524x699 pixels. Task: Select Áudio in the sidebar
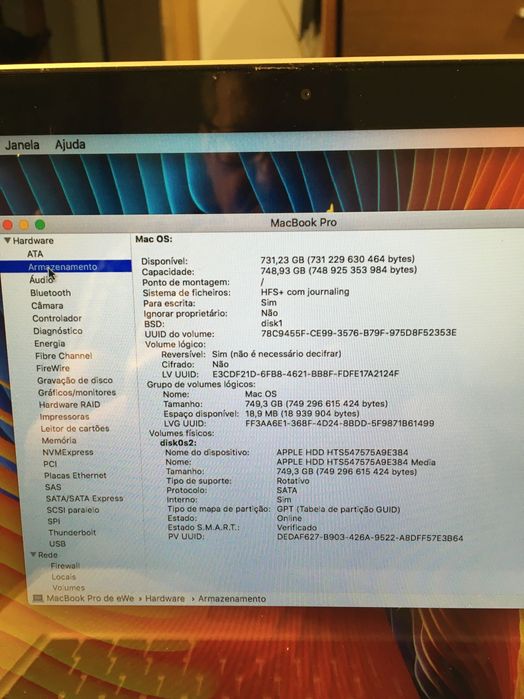(41, 280)
